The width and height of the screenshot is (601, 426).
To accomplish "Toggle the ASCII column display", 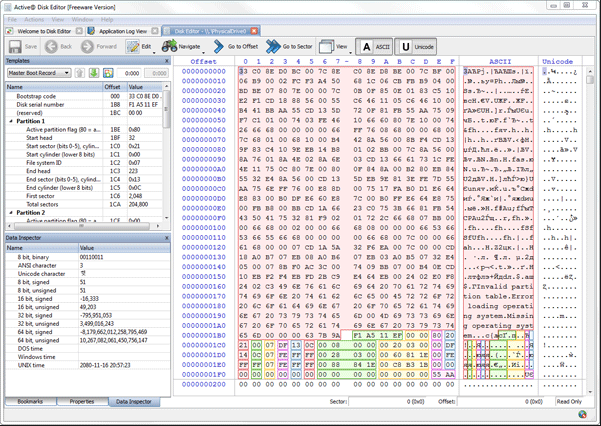I will (x=375, y=46).
